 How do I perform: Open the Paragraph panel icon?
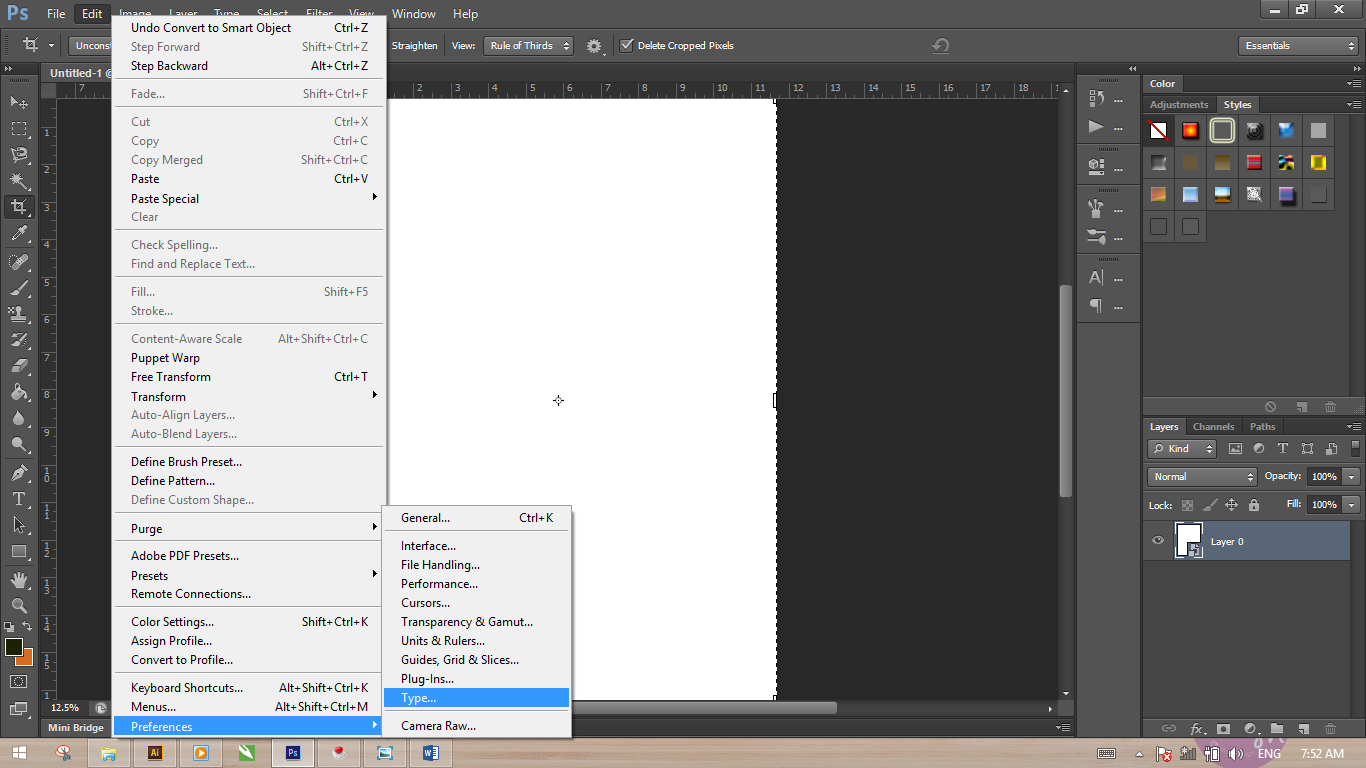tap(1095, 306)
